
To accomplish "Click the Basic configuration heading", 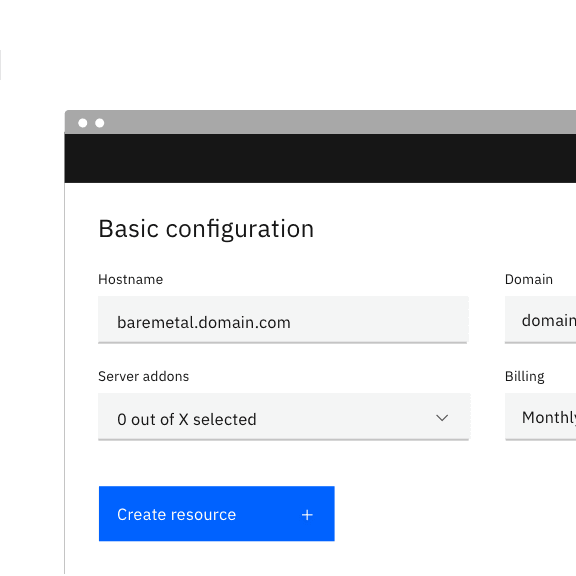I will pyautogui.click(x=206, y=230).
